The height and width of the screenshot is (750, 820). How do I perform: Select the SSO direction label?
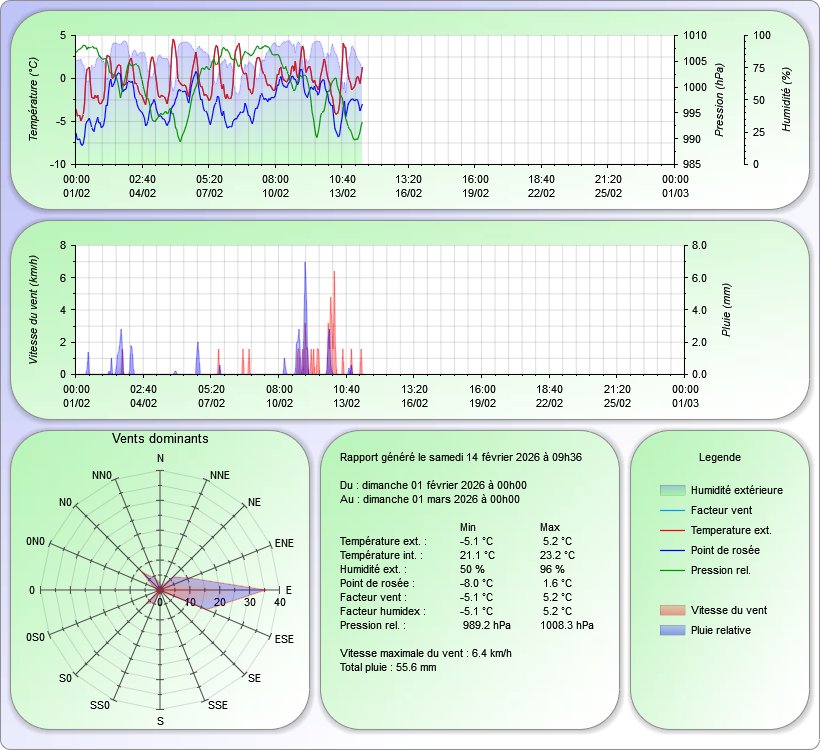pyautogui.click(x=100, y=705)
